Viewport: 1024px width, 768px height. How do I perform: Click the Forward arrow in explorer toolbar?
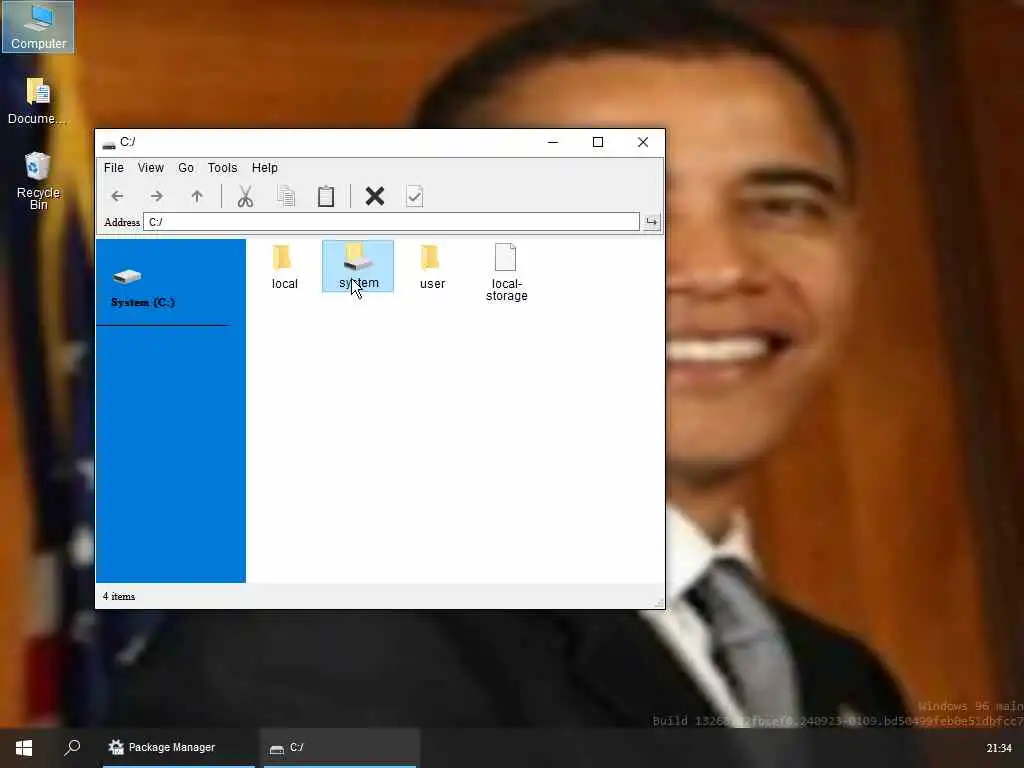coord(157,196)
